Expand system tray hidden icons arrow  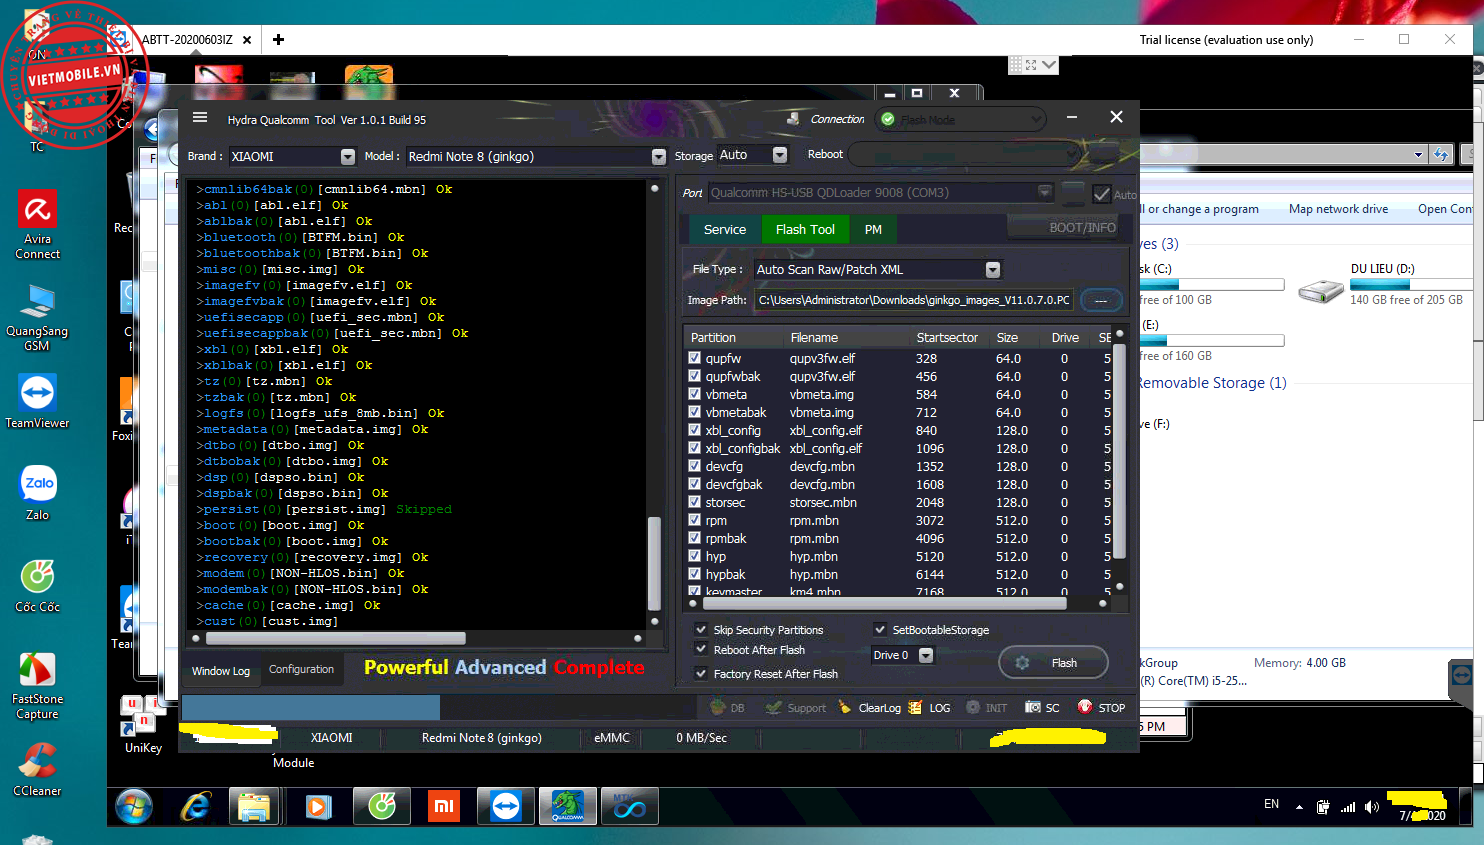coord(1299,807)
